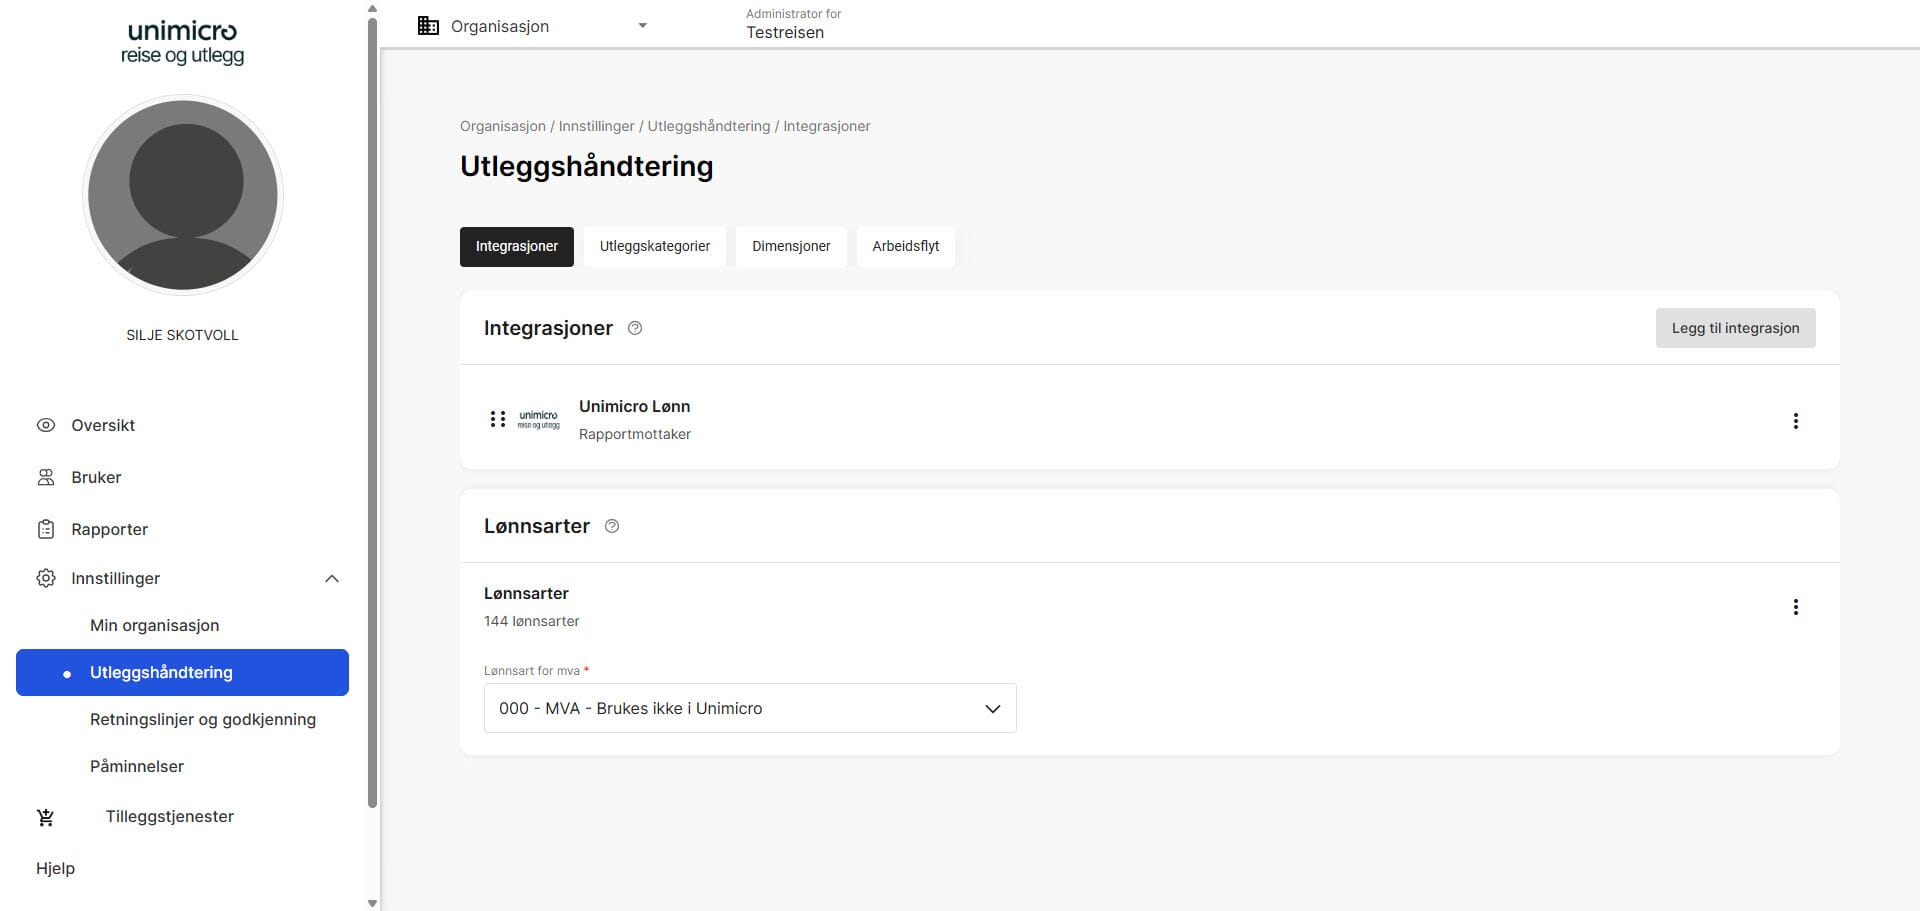
Task: Click the Oversikt eye icon in sidebar
Action: click(46, 425)
